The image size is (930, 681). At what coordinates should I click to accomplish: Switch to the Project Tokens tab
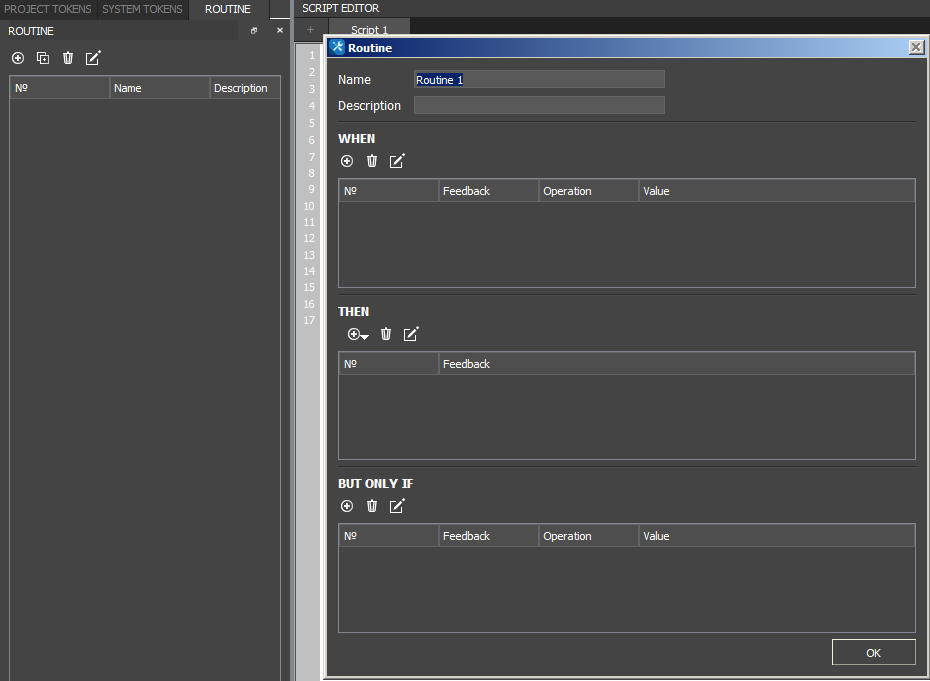(48, 9)
